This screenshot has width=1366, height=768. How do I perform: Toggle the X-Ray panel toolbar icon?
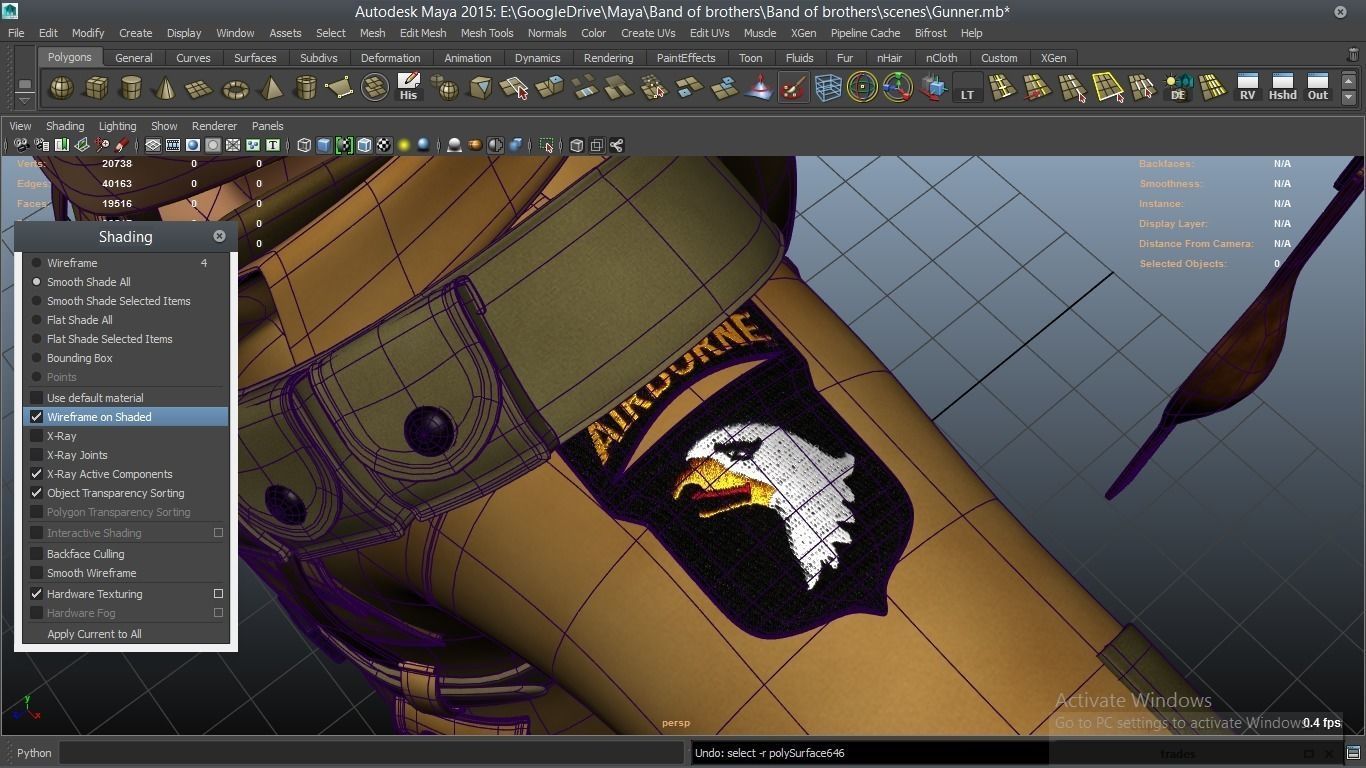click(x=576, y=145)
